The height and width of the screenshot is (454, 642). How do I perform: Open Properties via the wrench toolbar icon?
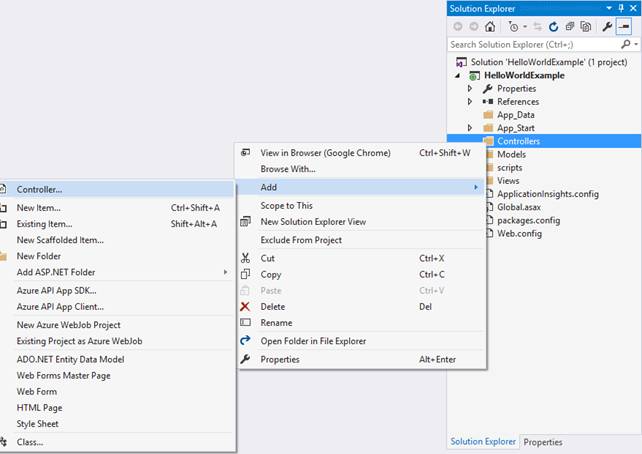click(606, 27)
